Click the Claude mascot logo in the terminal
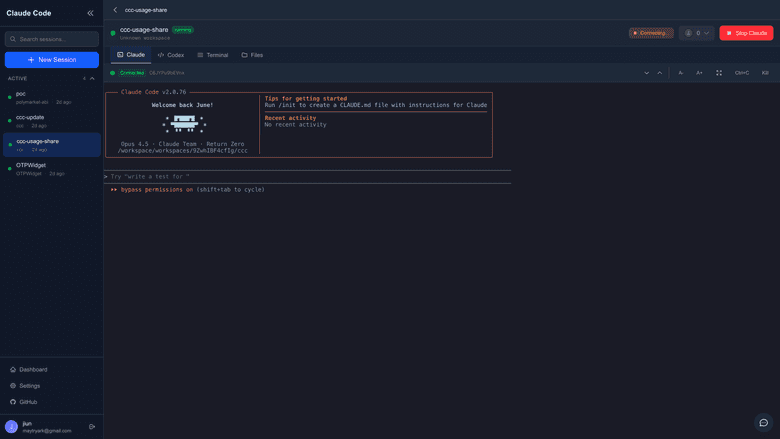 pyautogui.click(x=184, y=124)
